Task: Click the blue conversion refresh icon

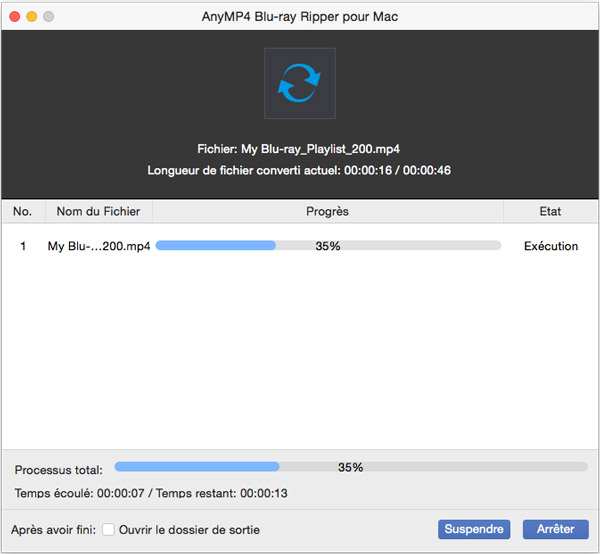Action: tap(299, 83)
